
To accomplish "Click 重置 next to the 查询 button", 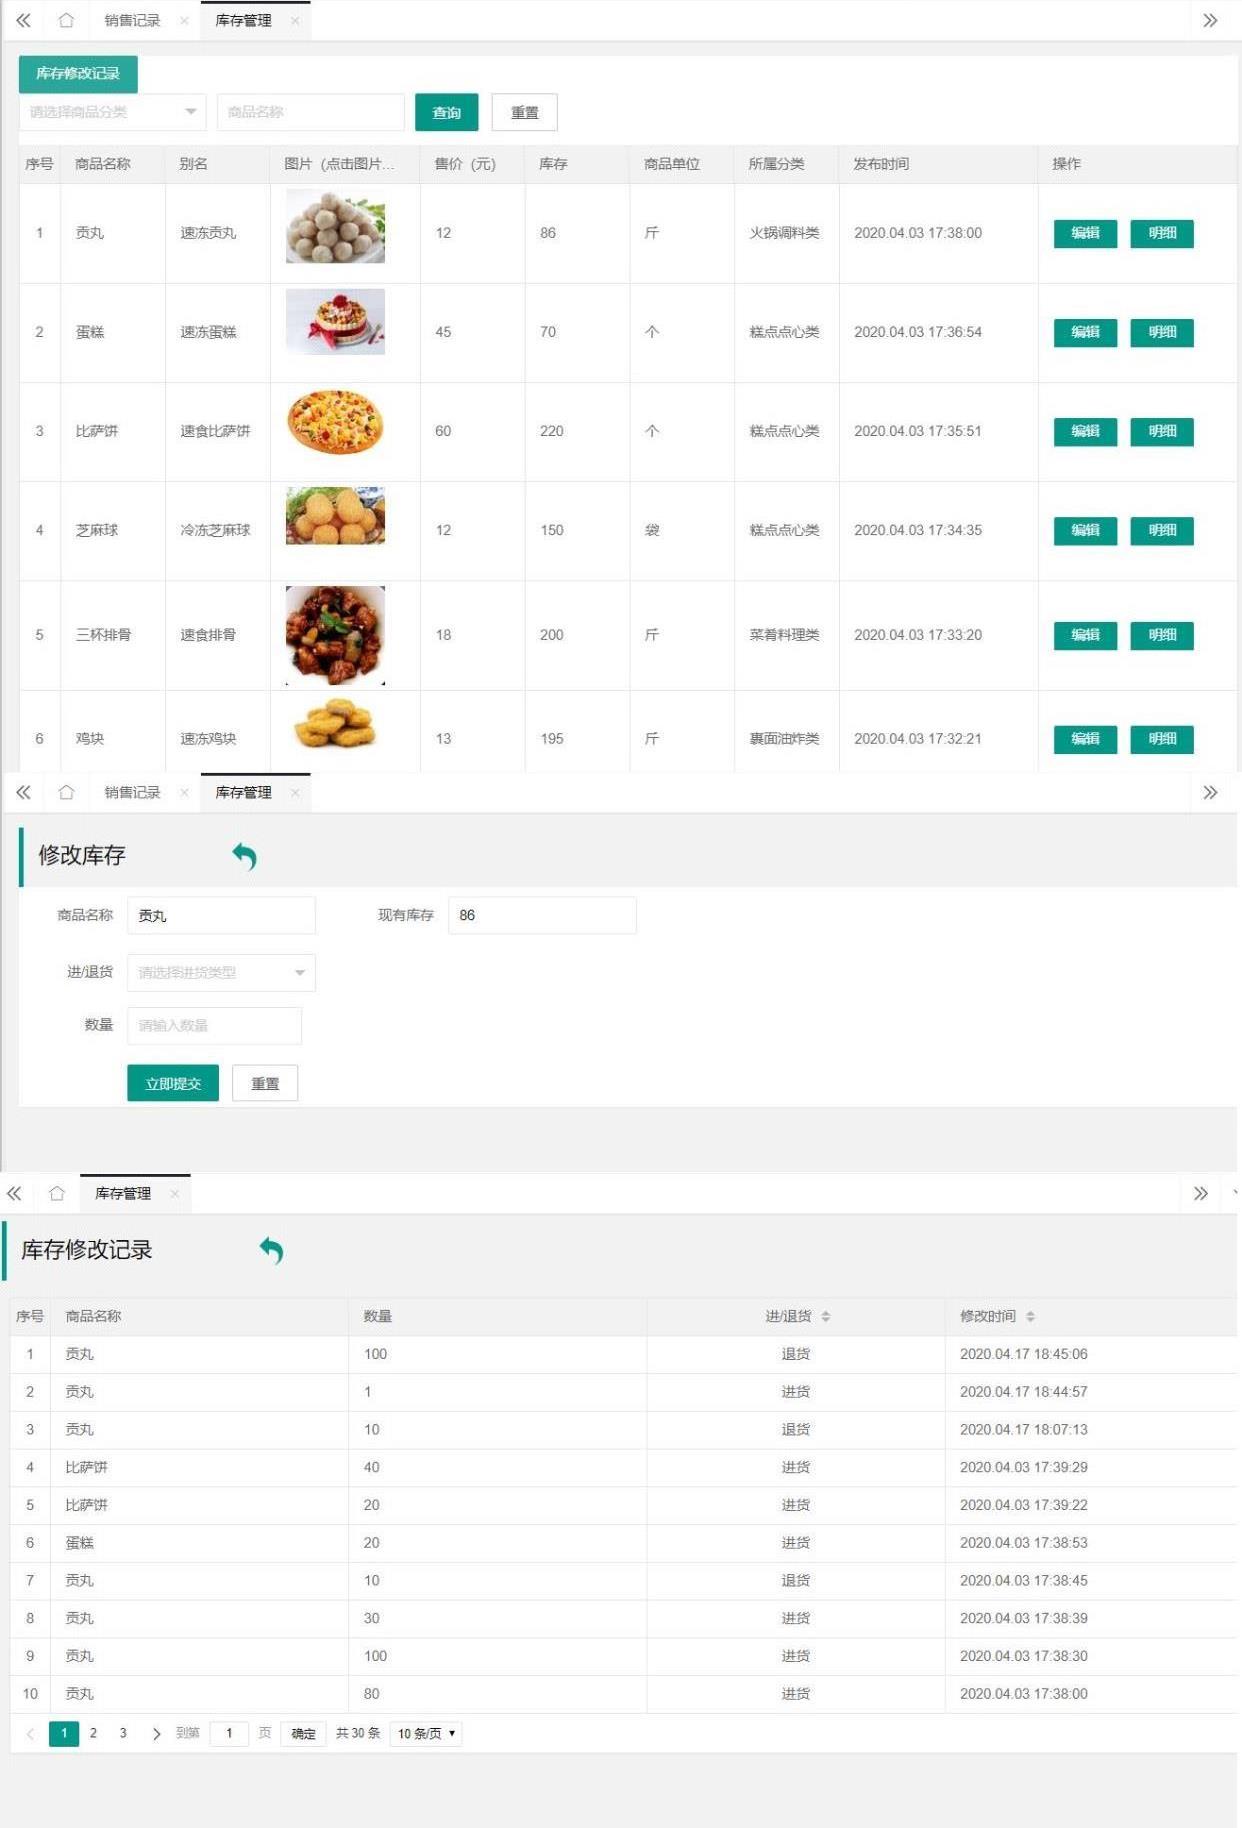I will [524, 112].
